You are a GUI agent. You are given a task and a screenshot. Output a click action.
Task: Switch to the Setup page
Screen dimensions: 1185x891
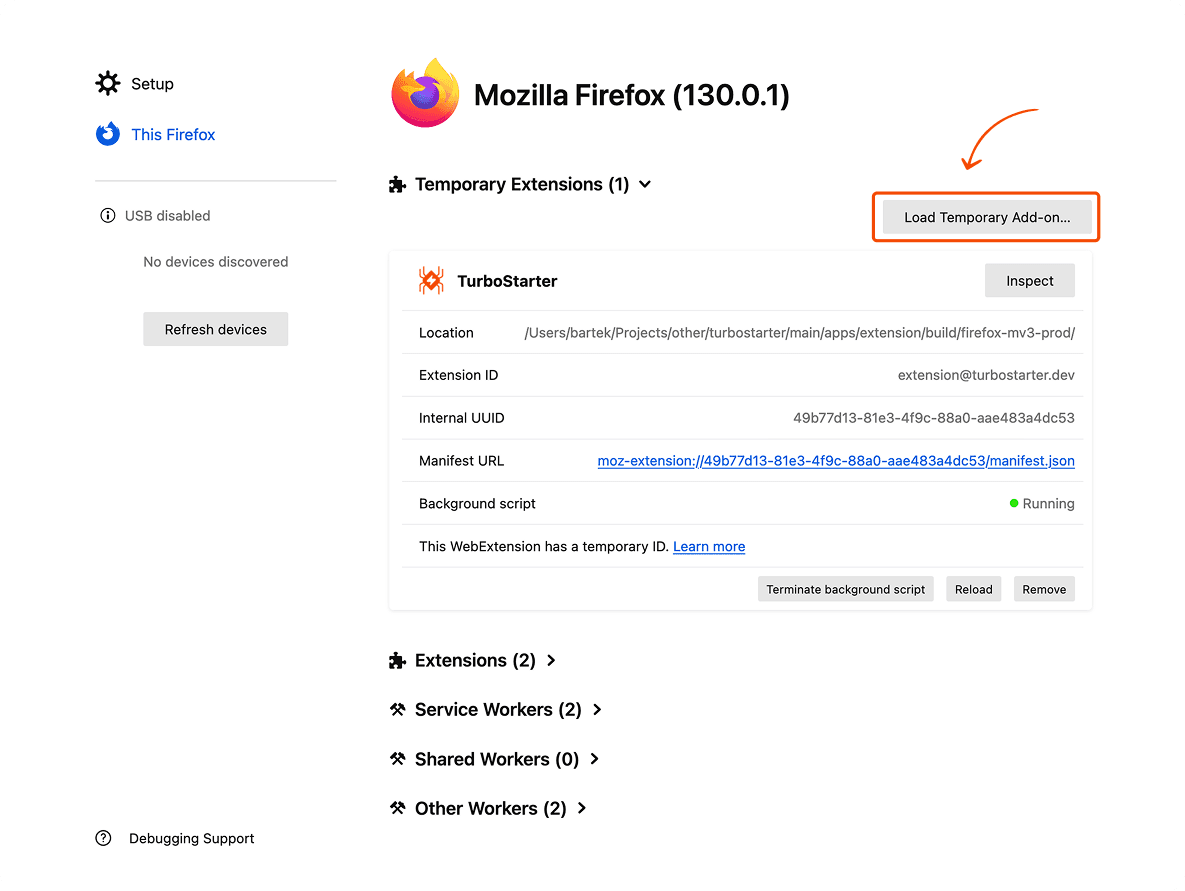coord(151,84)
